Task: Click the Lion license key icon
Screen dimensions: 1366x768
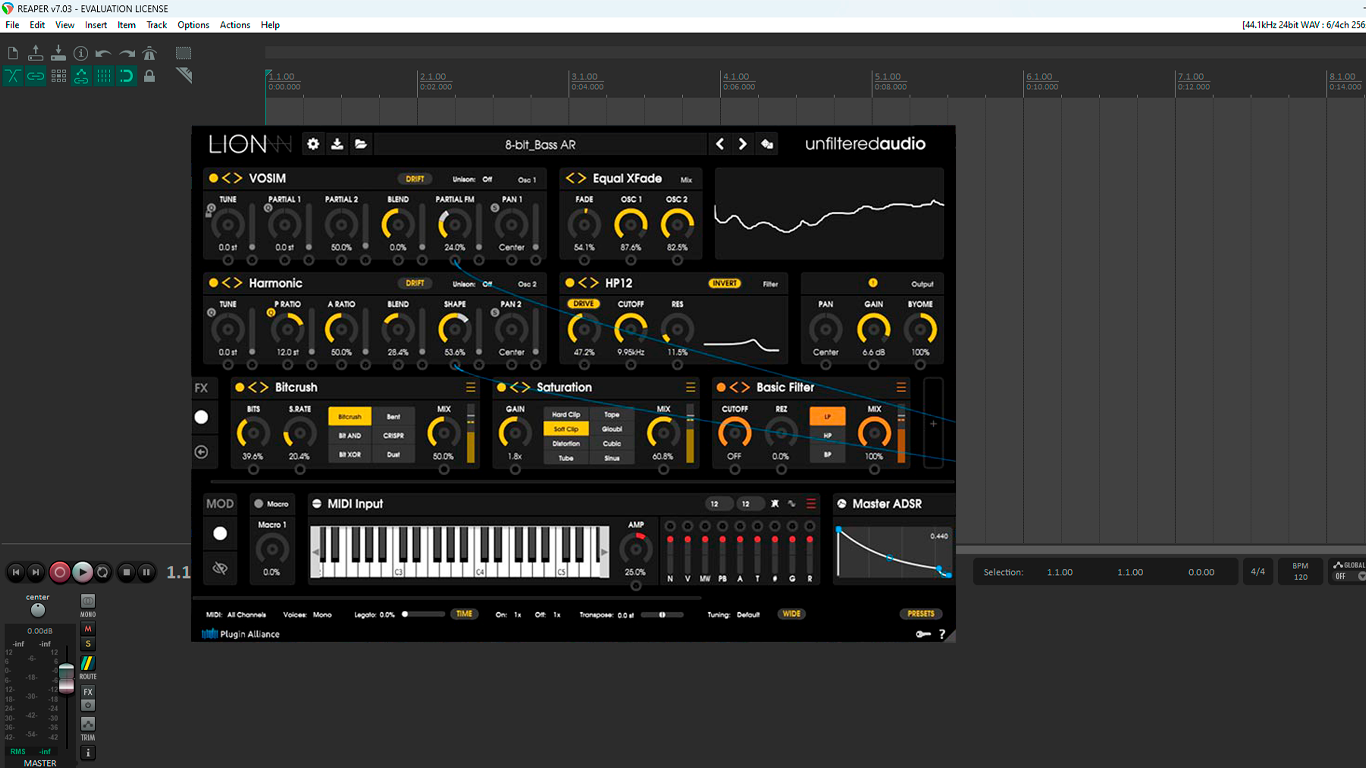Action: tap(922, 634)
